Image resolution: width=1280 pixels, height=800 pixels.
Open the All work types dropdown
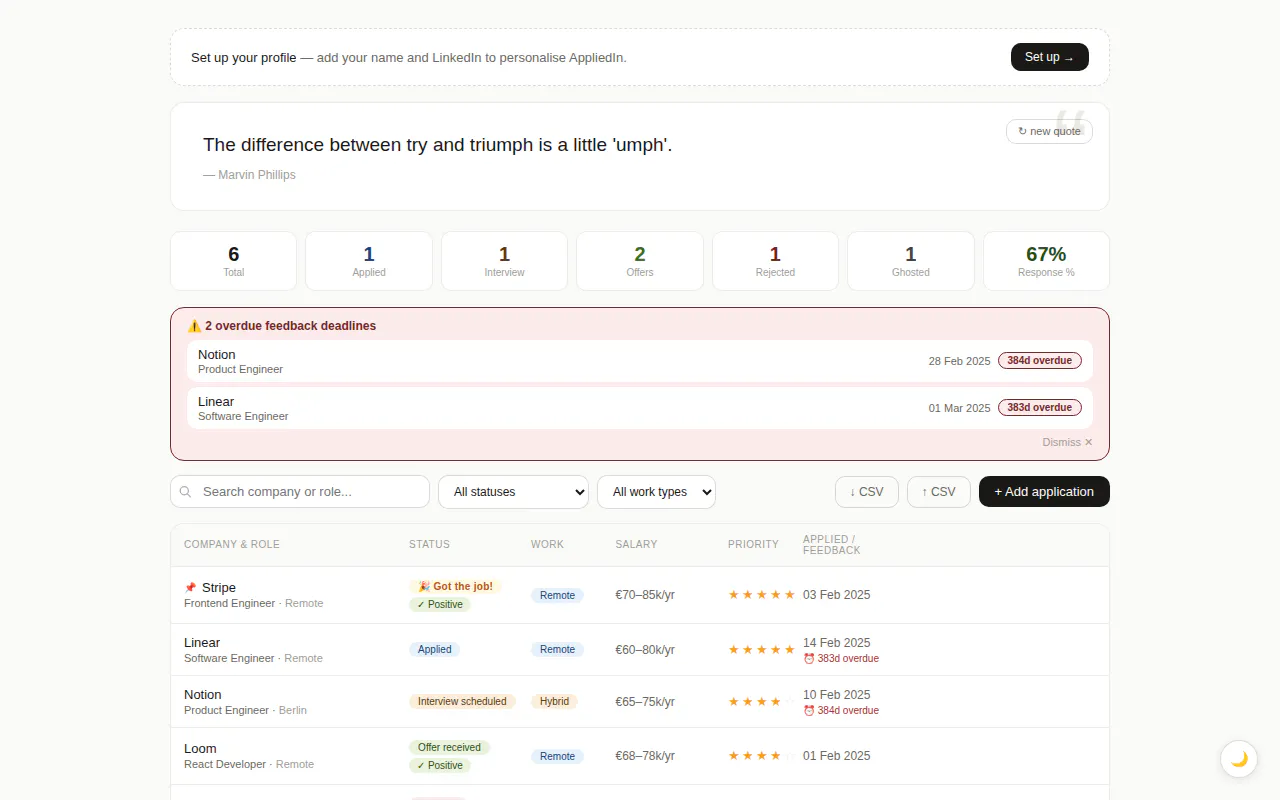[x=656, y=492]
